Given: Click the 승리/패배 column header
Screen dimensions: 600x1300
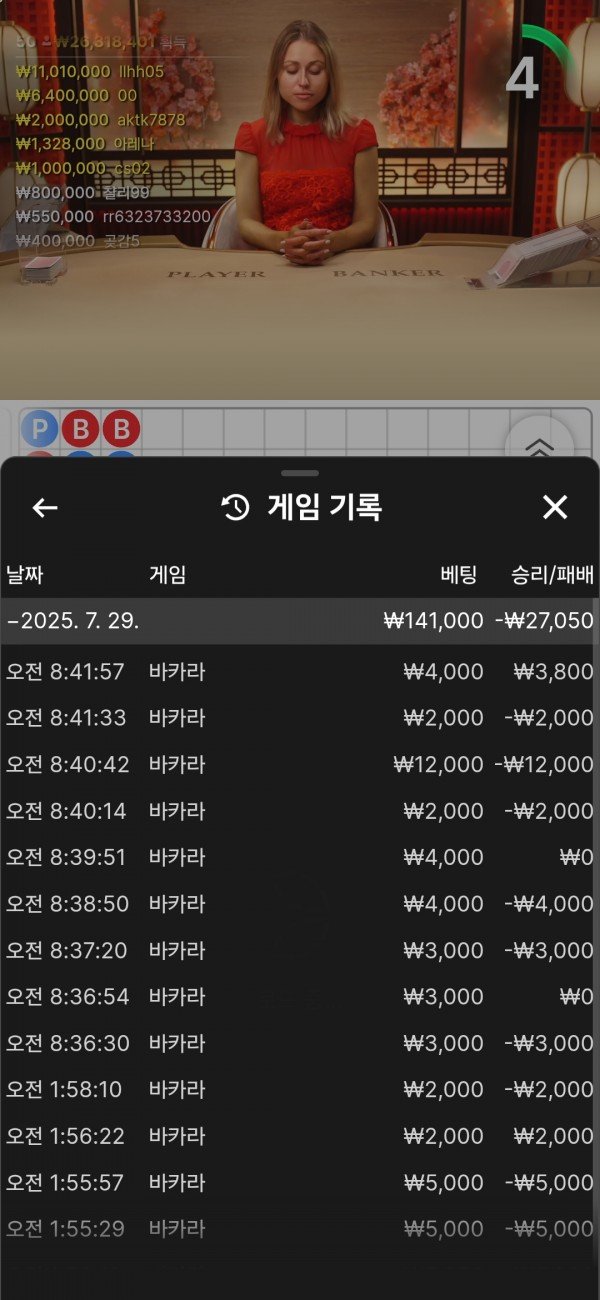Looking at the screenshot, I should (552, 575).
